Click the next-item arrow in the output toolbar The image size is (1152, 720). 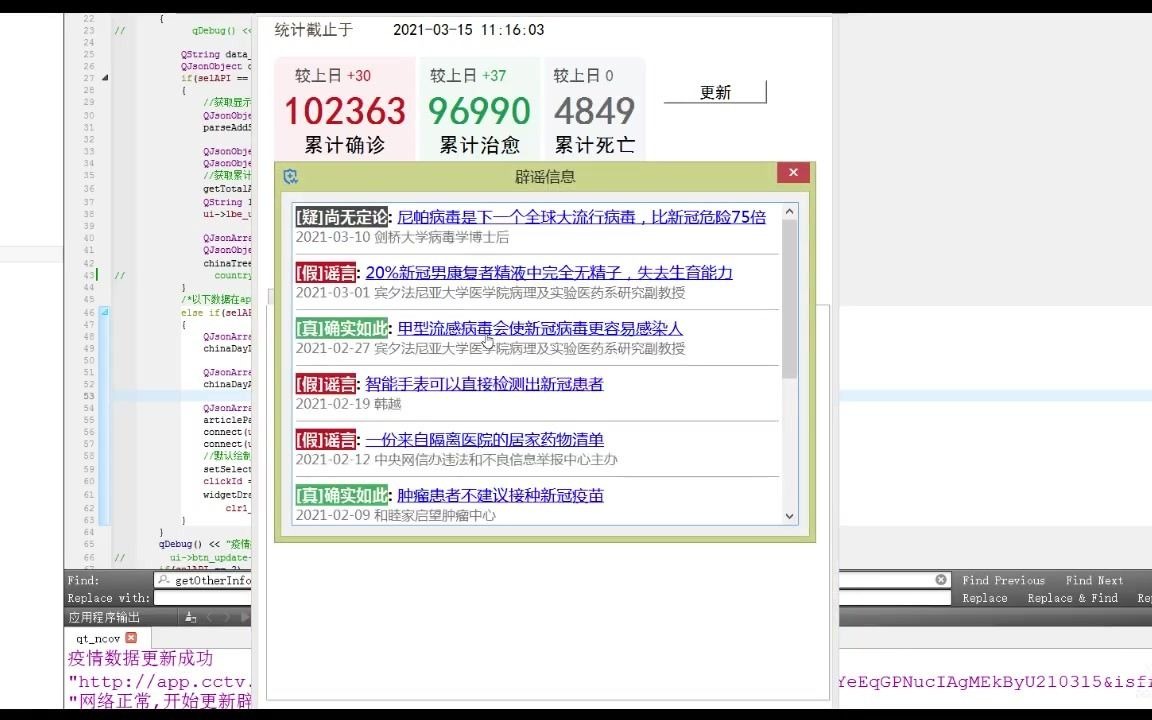click(228, 617)
